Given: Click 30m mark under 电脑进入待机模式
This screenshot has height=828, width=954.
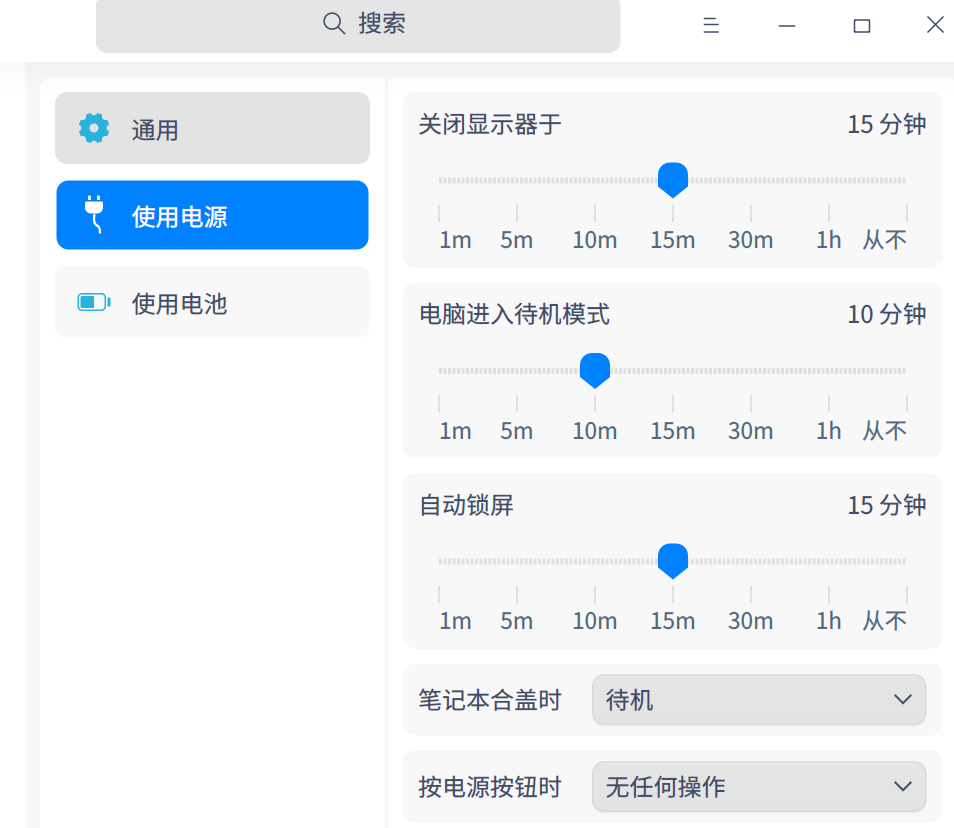Looking at the screenshot, I should [750, 431].
